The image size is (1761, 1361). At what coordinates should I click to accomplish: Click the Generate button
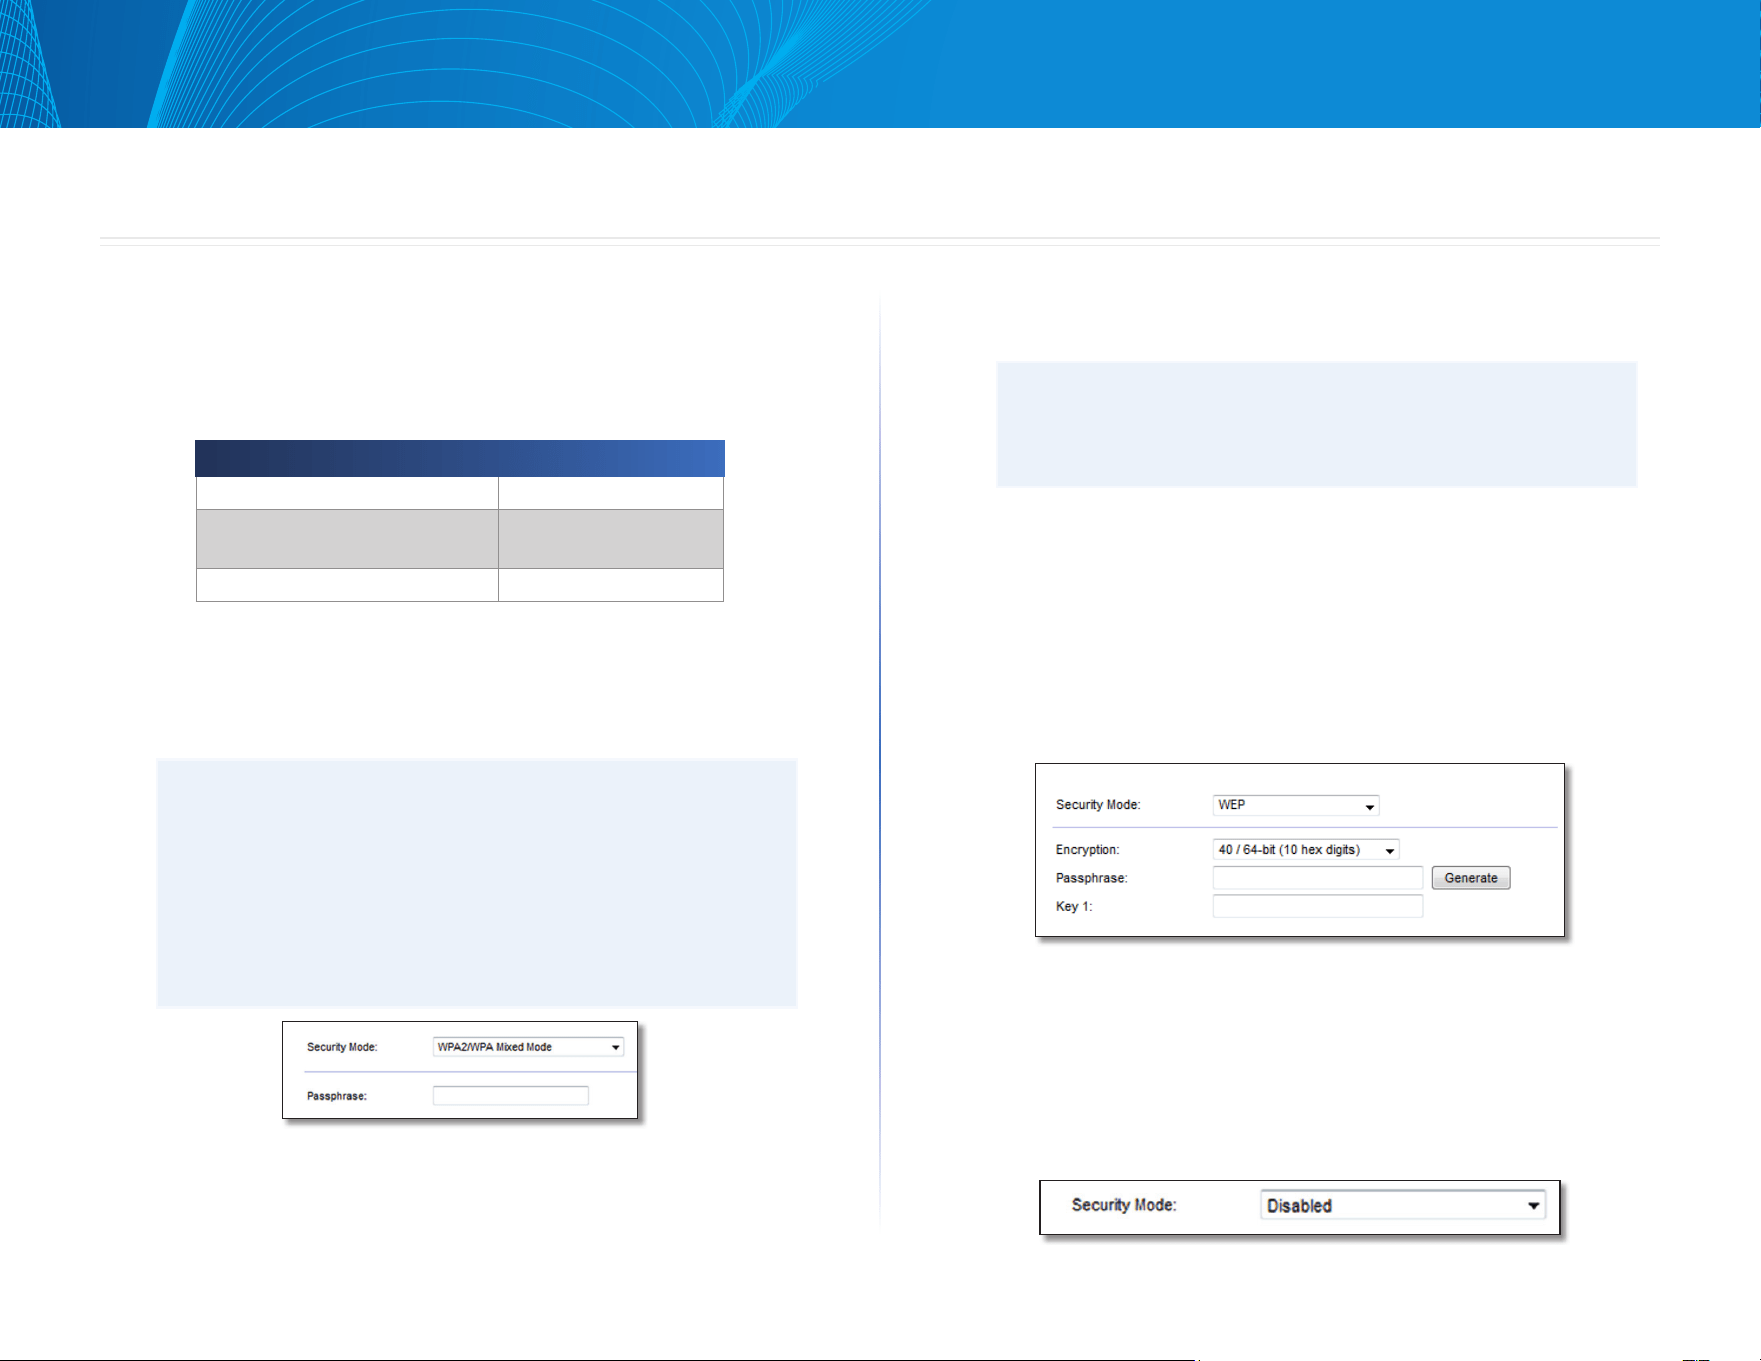(x=1471, y=878)
